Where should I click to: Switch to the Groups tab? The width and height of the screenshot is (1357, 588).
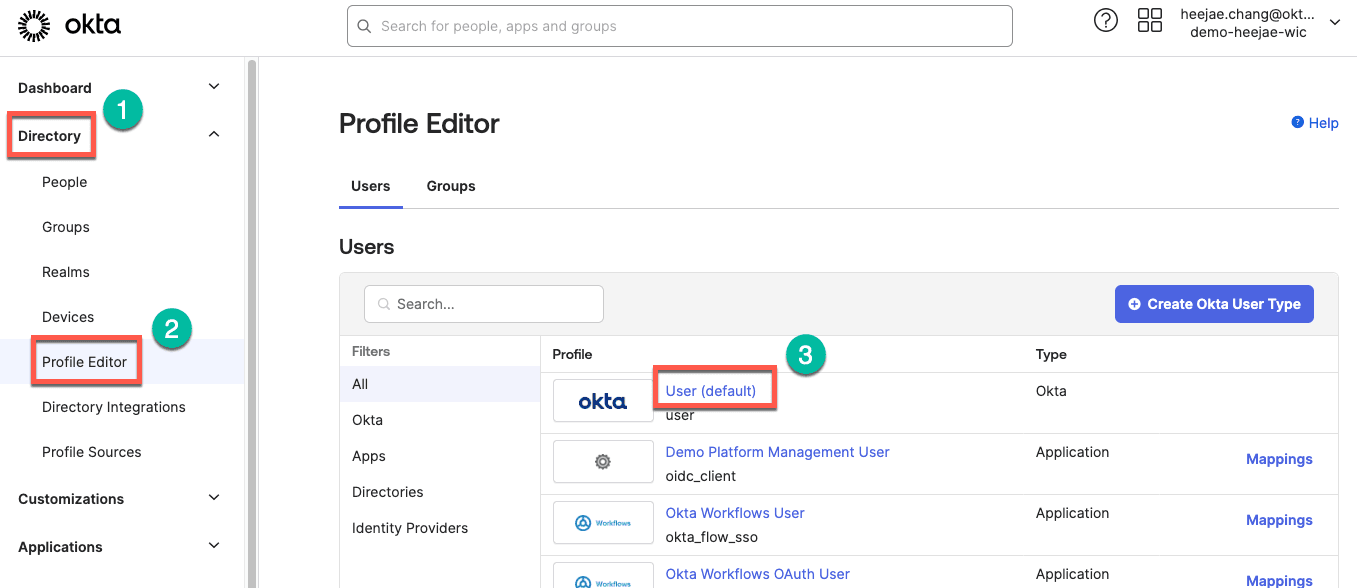tap(451, 186)
